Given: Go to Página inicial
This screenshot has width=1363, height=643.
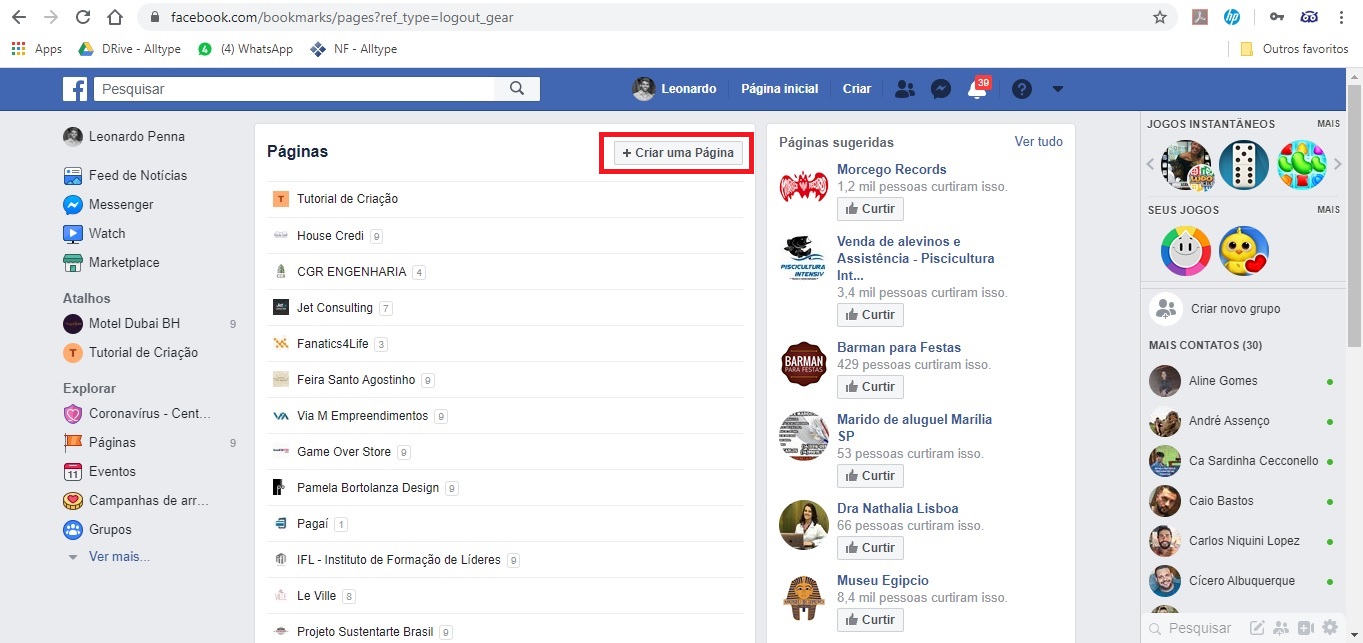Looking at the screenshot, I should 779,89.
